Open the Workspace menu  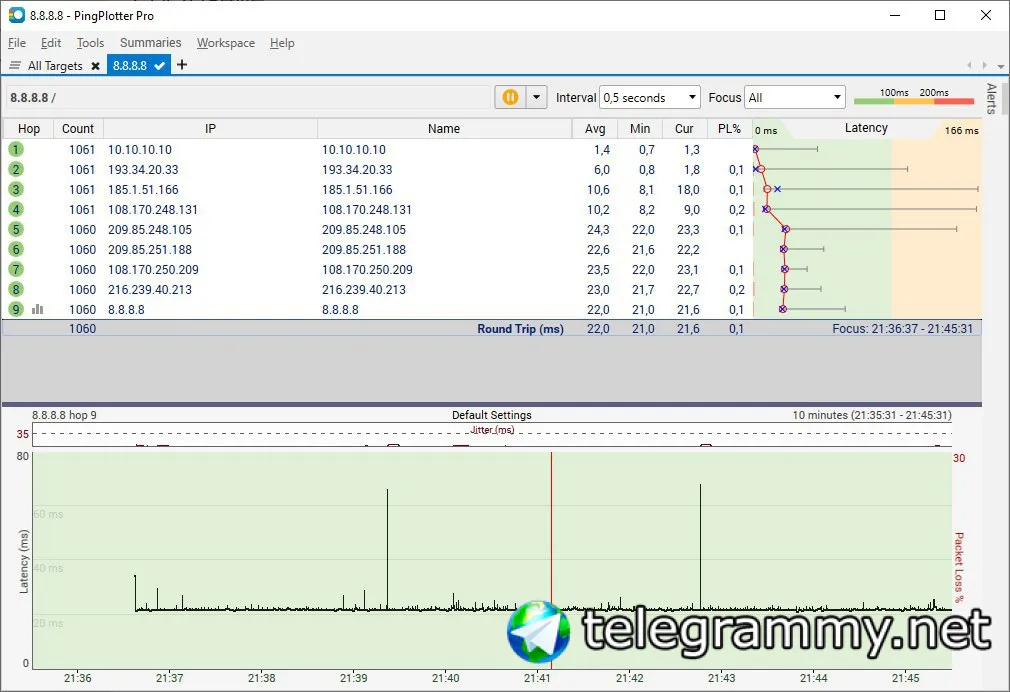coord(225,43)
